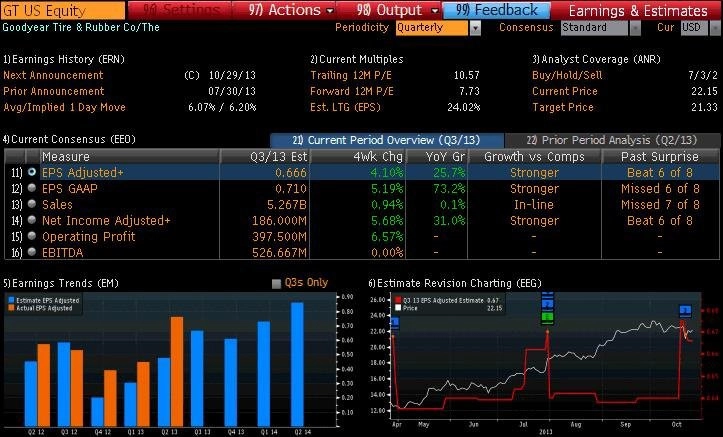The image size is (723, 437).
Task: Click the Buy/Hold/Sell value 7/3/2
Action: coord(703,75)
